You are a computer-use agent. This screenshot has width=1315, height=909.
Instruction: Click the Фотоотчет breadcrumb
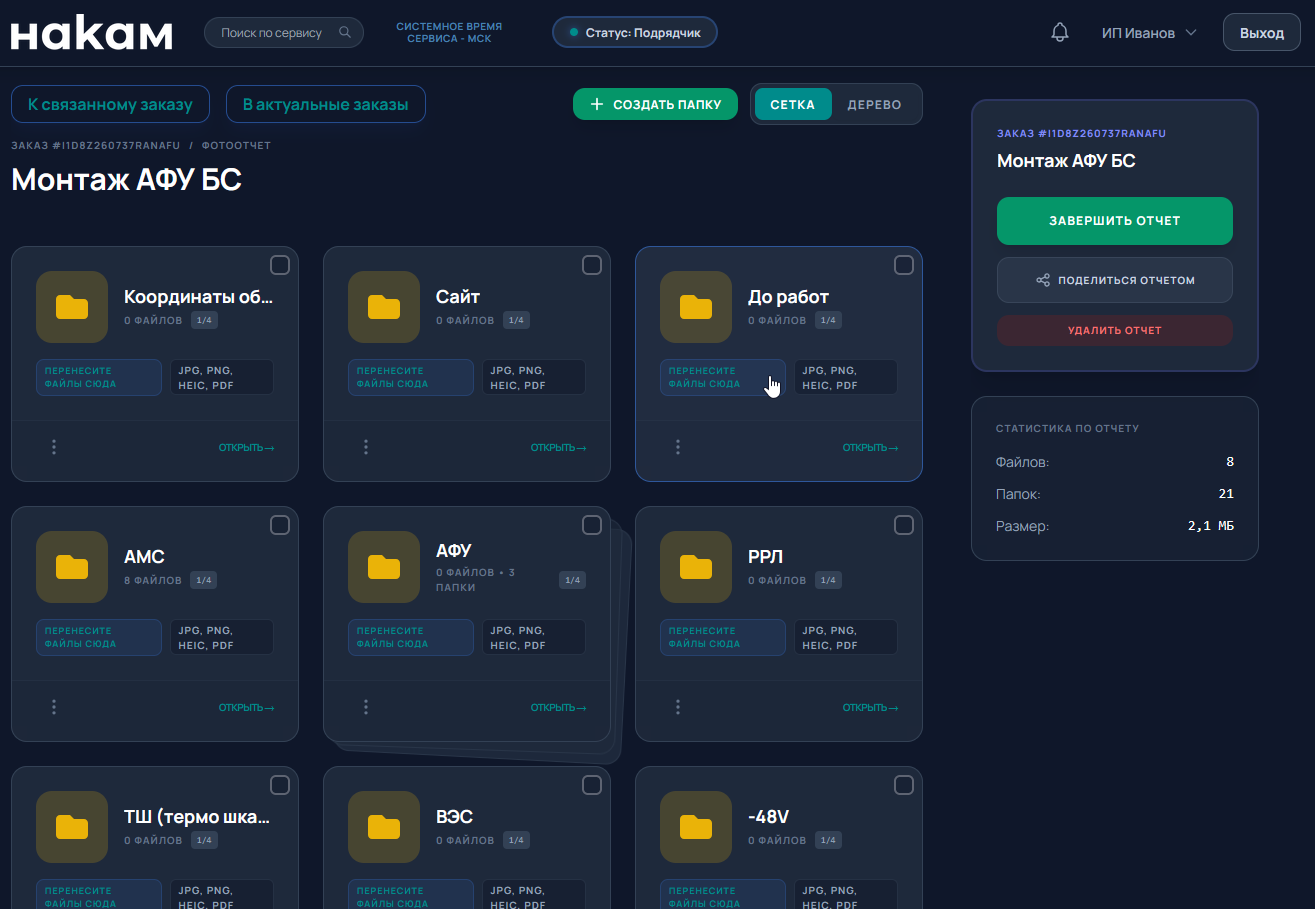click(x=236, y=146)
